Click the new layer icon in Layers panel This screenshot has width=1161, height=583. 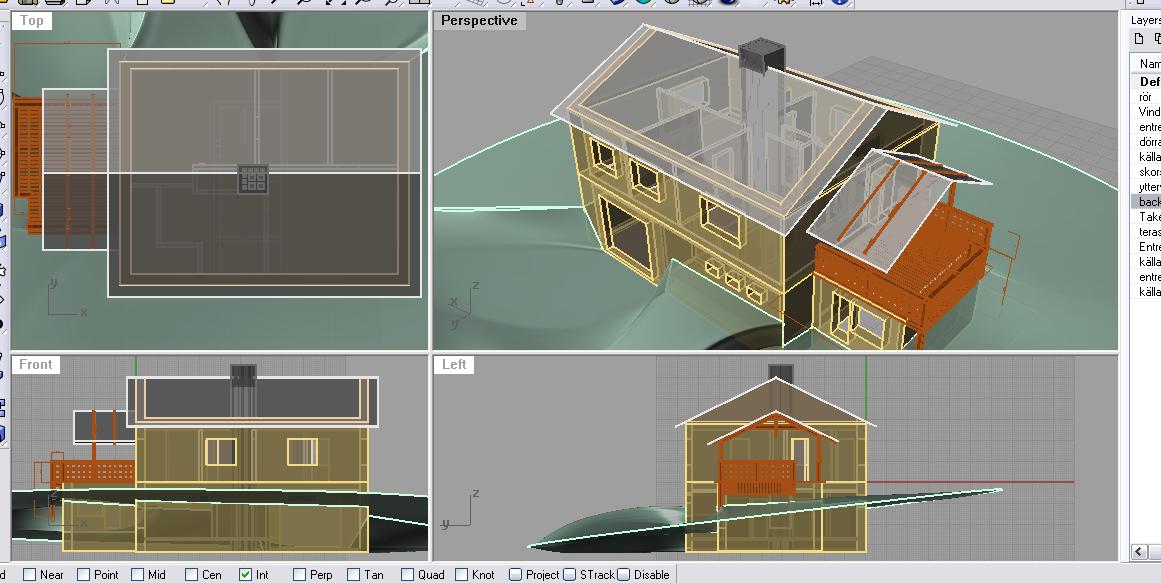click(x=1139, y=39)
